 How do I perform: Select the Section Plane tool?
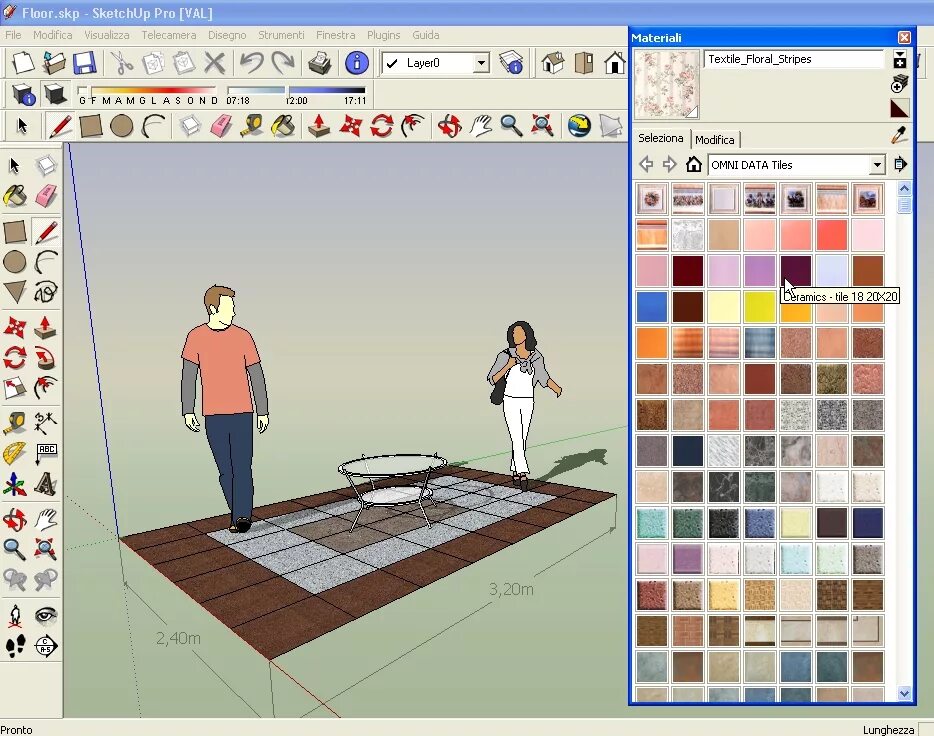(x=46, y=645)
